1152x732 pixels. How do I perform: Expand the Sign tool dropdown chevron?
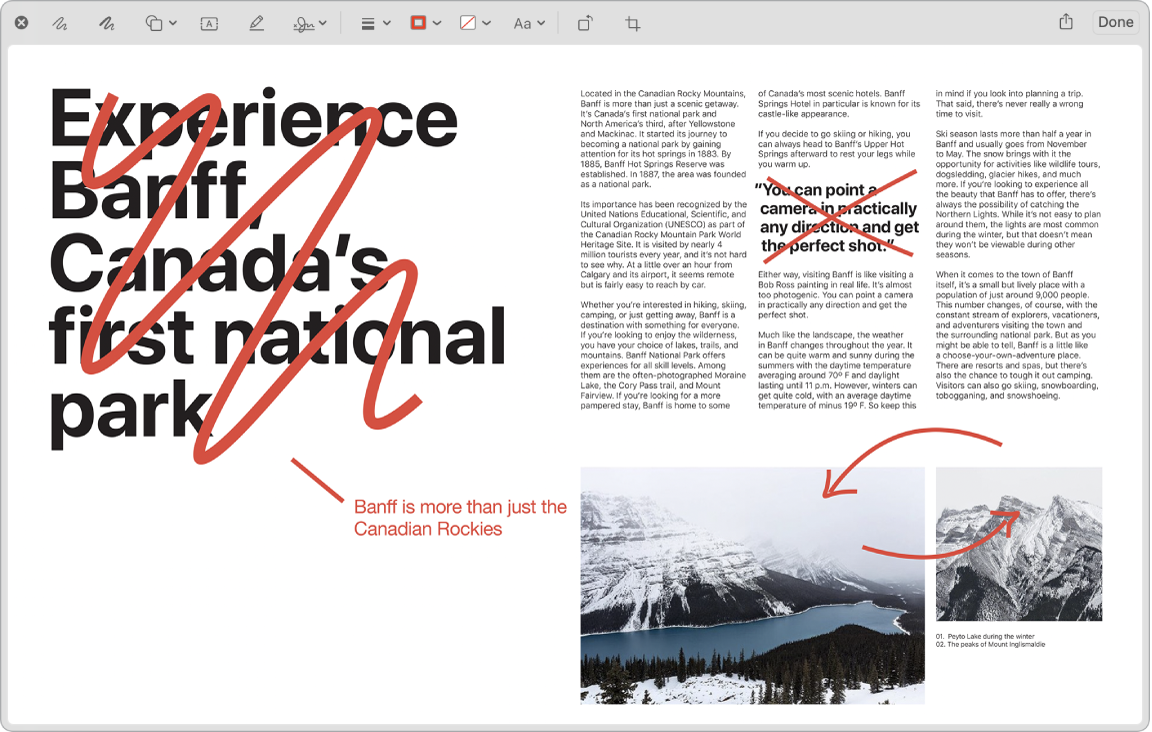pos(322,22)
